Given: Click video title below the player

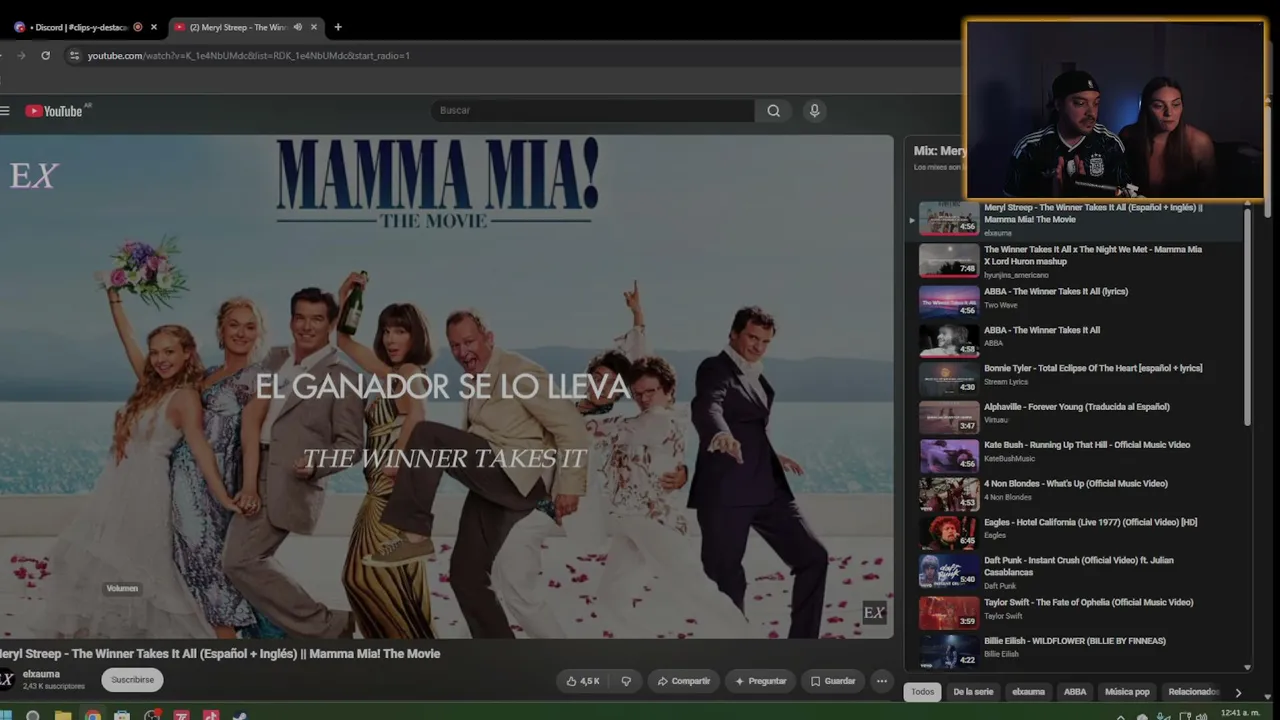Looking at the screenshot, I should [220, 654].
